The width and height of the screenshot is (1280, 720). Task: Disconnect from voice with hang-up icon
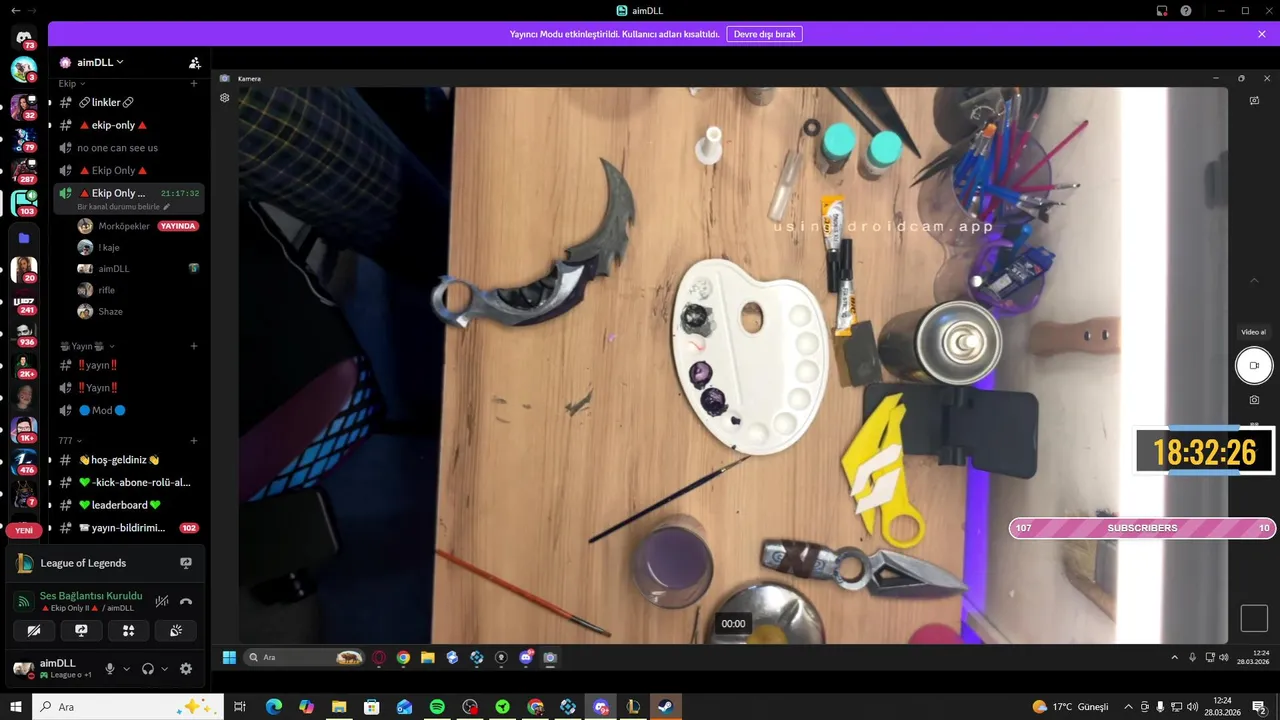coord(185,602)
